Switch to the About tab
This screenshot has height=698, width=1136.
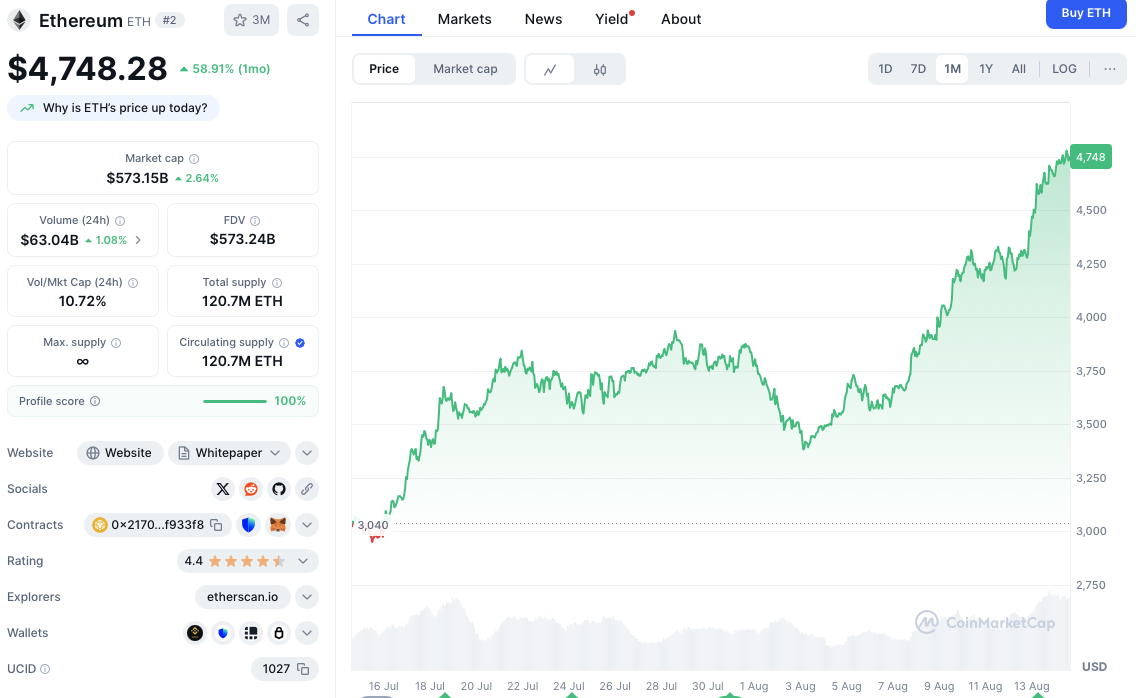[x=681, y=20]
